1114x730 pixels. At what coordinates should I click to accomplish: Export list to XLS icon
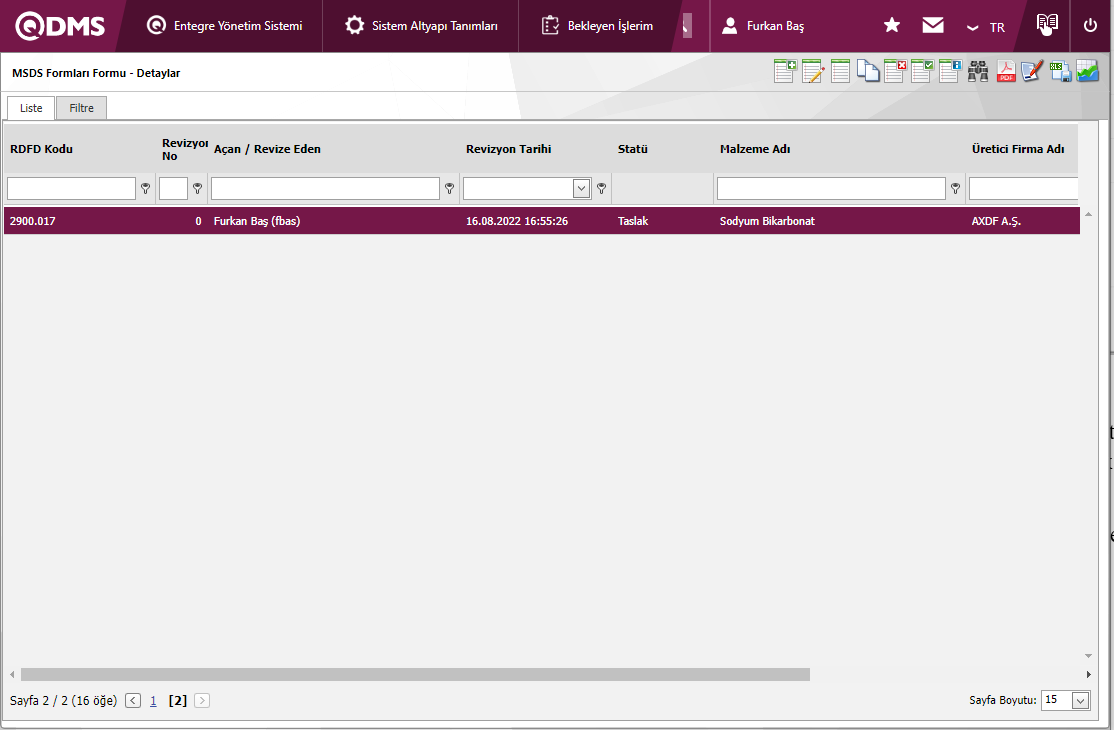point(1060,71)
